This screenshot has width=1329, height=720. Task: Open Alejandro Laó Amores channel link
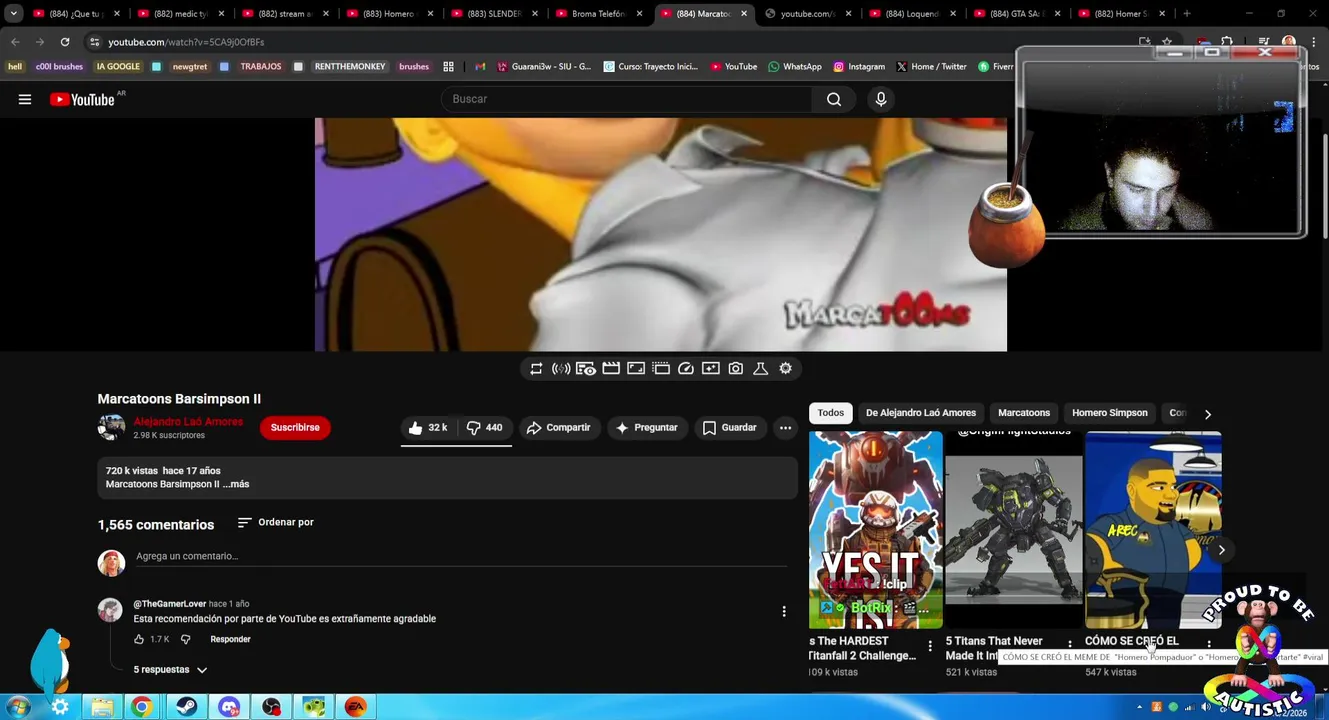(x=188, y=422)
